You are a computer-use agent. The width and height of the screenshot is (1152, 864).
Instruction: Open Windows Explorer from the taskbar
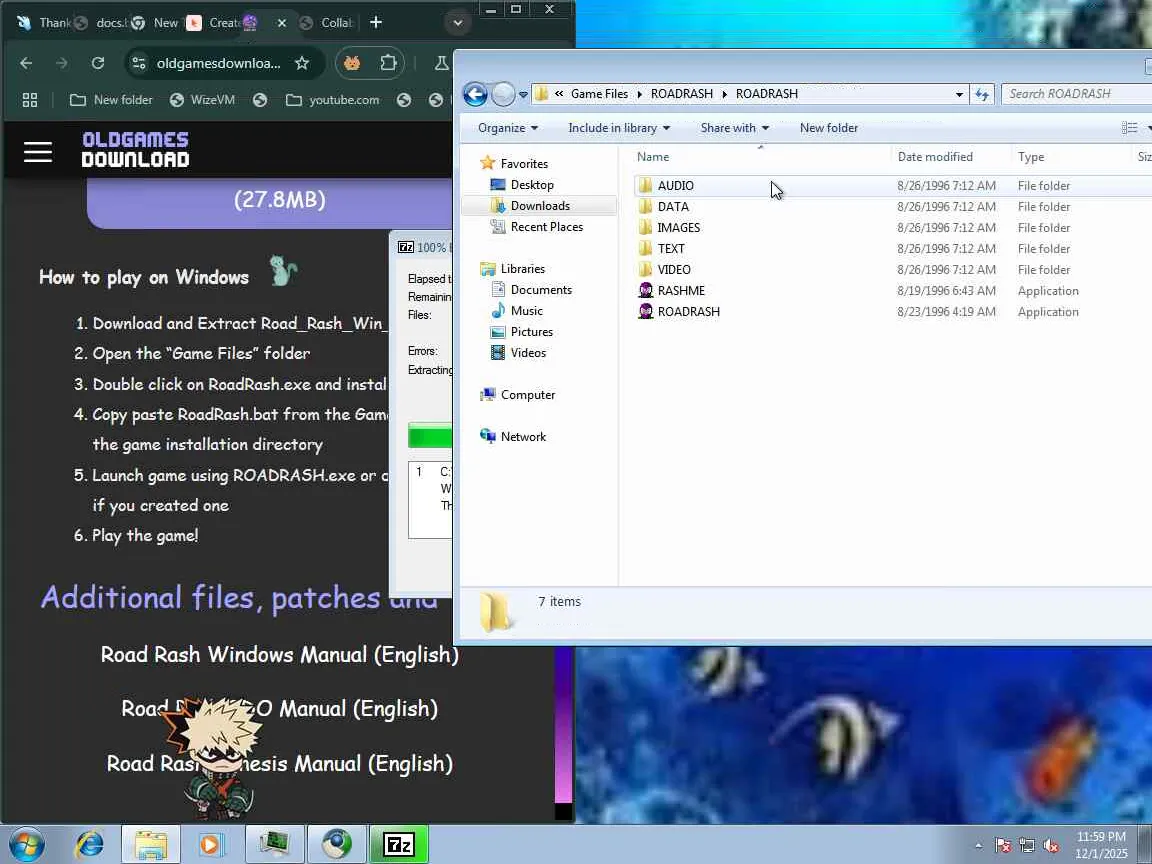151,845
